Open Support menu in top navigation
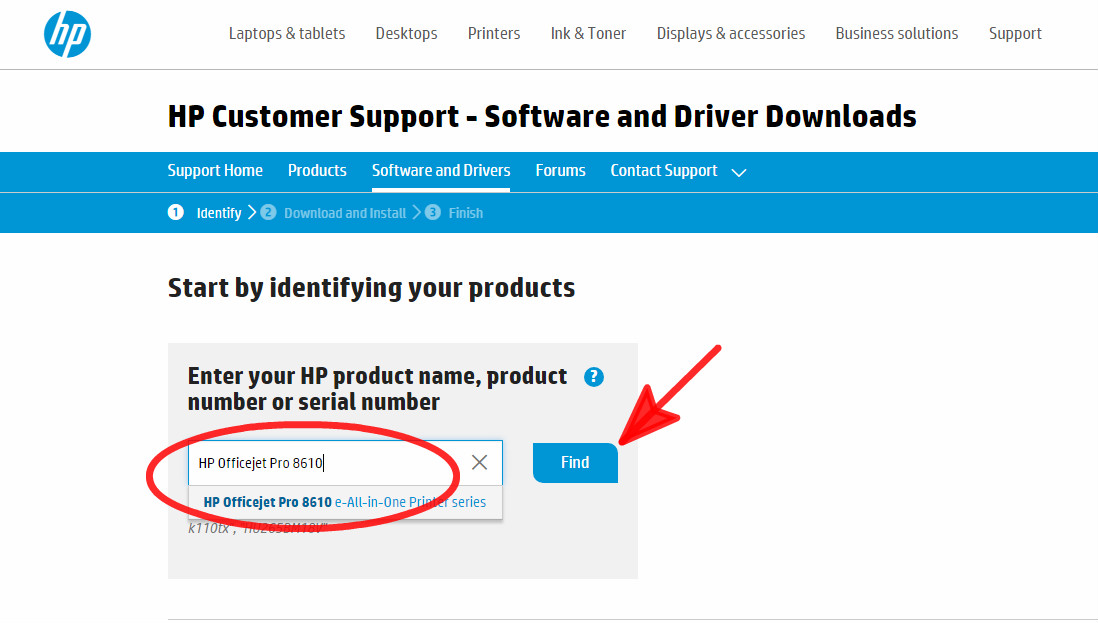The width and height of the screenshot is (1098, 623). pyautogui.click(x=1015, y=34)
